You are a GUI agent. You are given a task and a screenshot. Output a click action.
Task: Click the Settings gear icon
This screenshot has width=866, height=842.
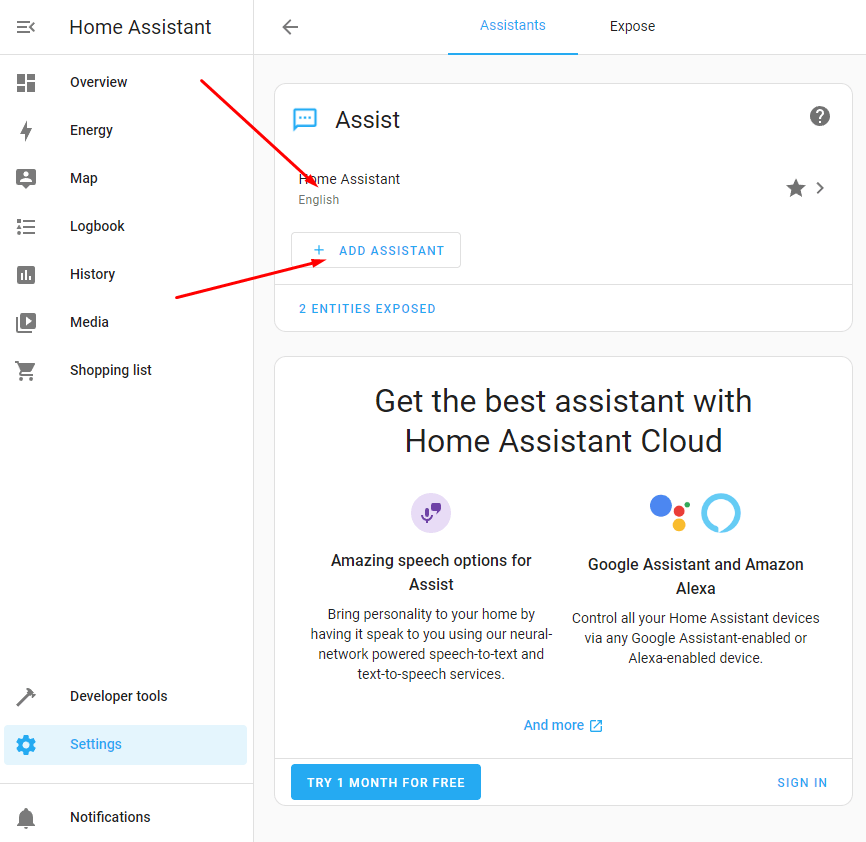pos(26,745)
